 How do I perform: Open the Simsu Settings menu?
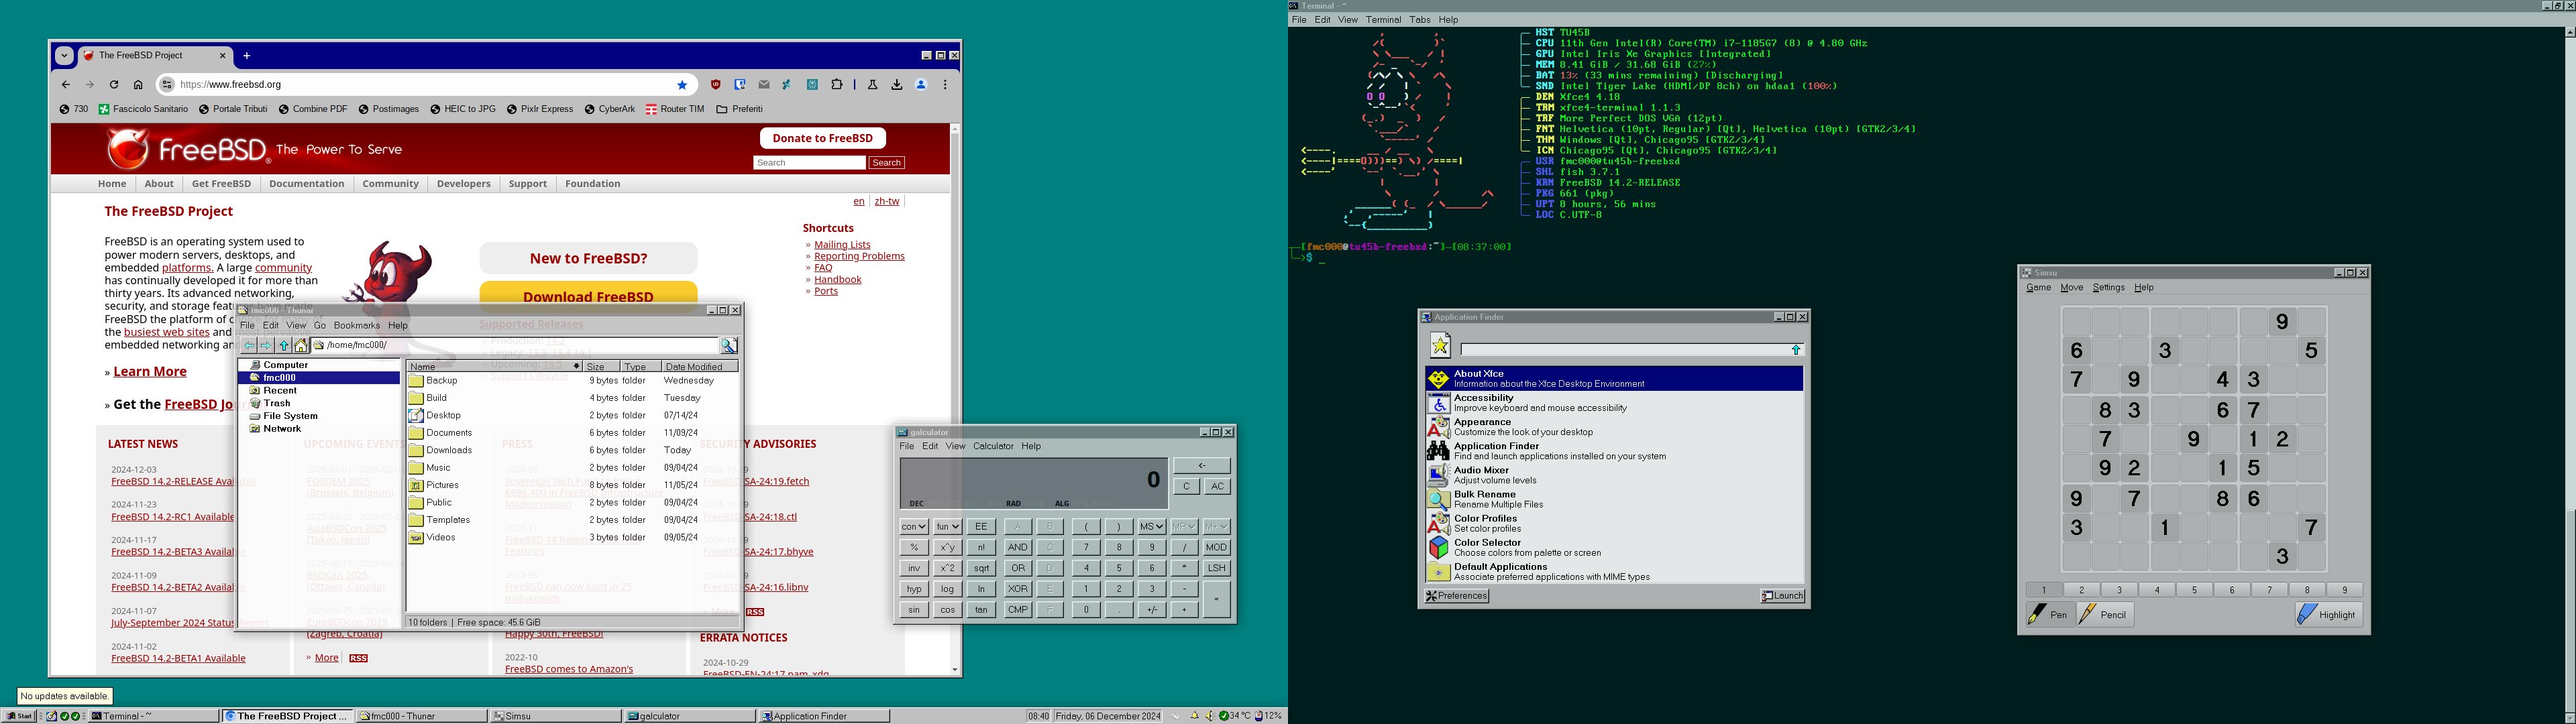tap(2108, 288)
